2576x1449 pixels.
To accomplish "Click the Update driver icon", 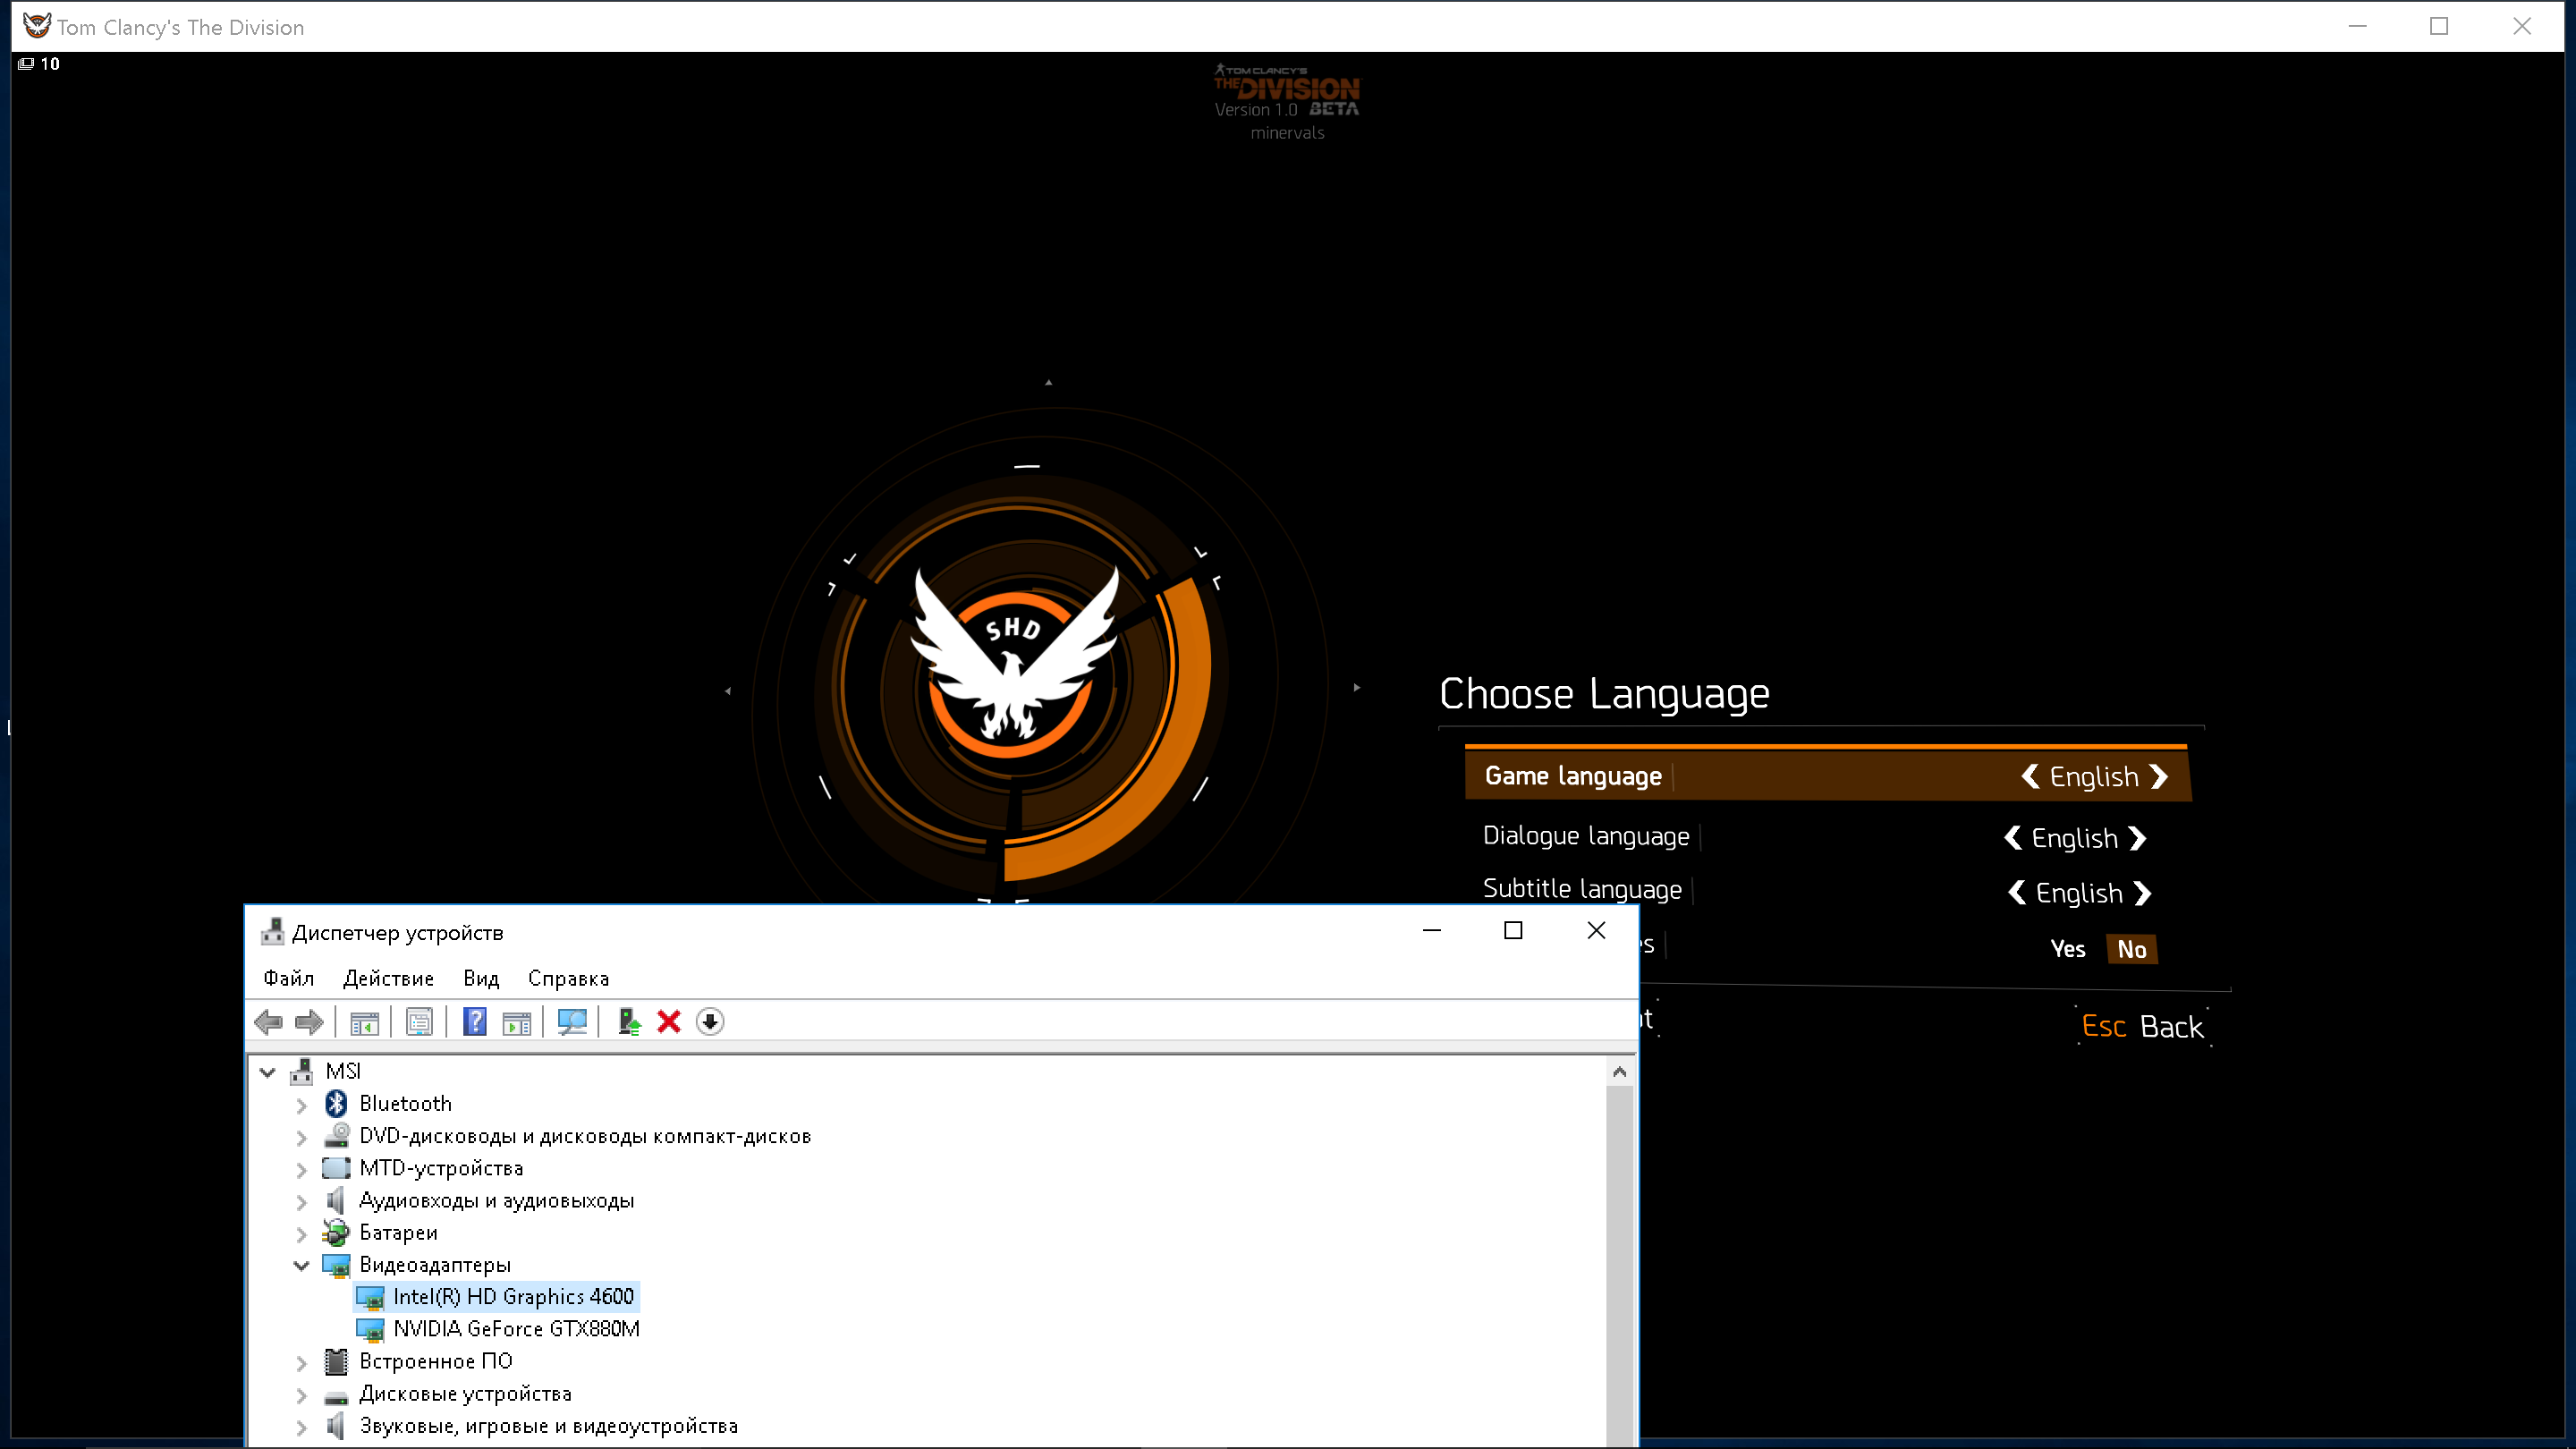I will tap(629, 1022).
